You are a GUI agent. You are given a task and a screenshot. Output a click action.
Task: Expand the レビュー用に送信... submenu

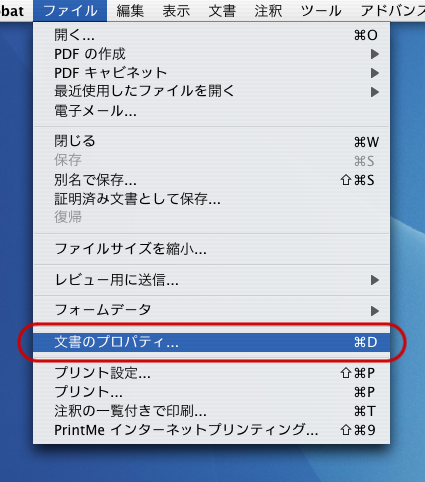pos(211,280)
